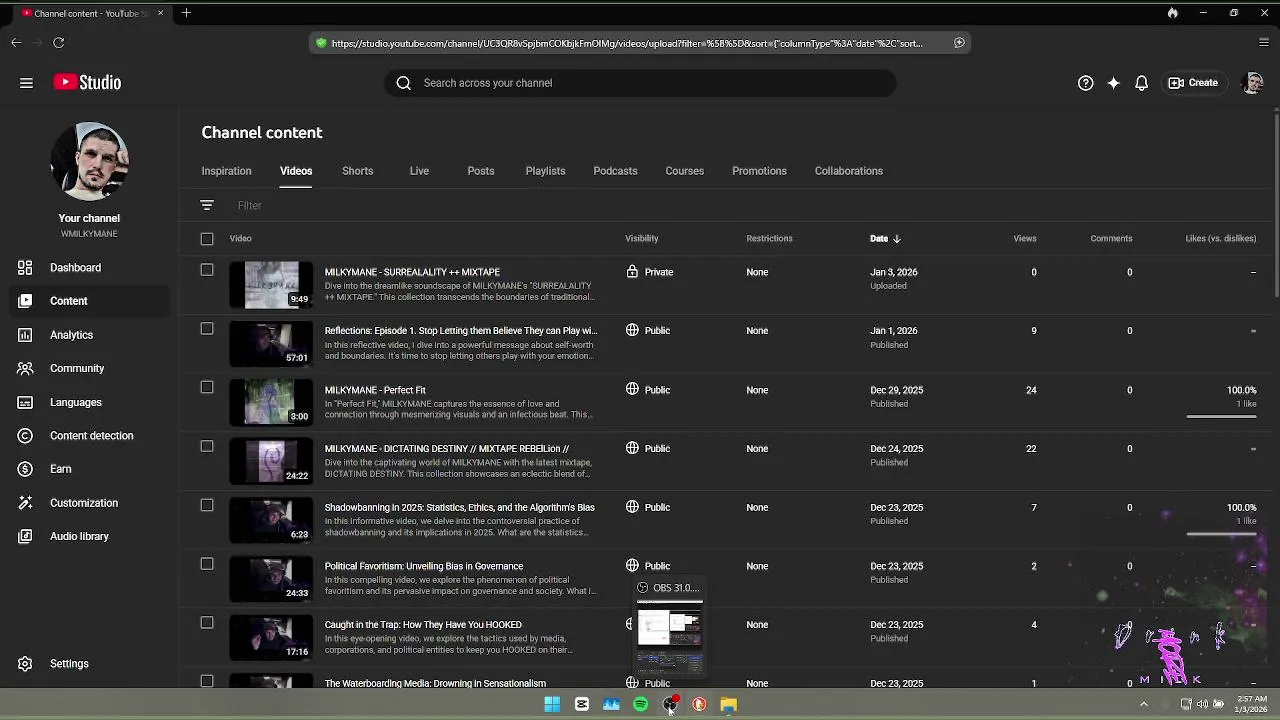
Task: Open Private visibility dropdown for SURREALALITY
Action: [650, 272]
